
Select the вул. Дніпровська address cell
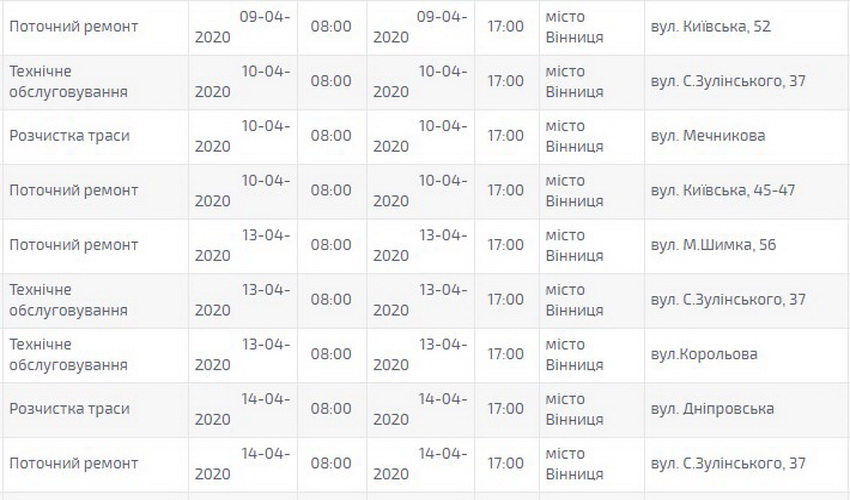click(x=712, y=409)
